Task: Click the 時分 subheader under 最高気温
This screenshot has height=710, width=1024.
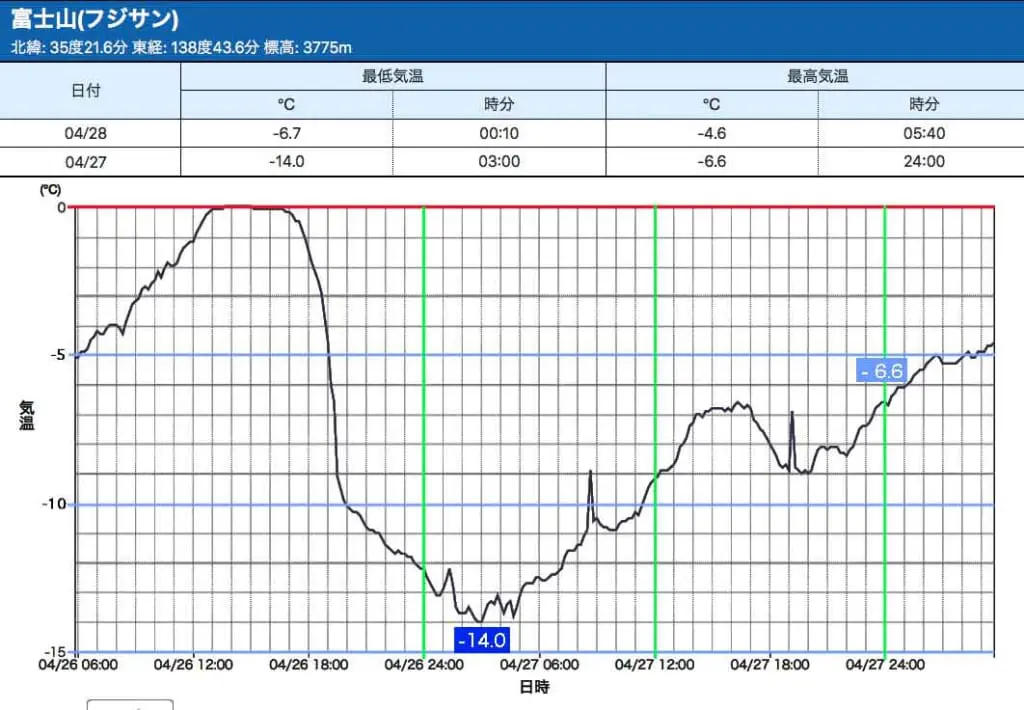Action: 923,105
